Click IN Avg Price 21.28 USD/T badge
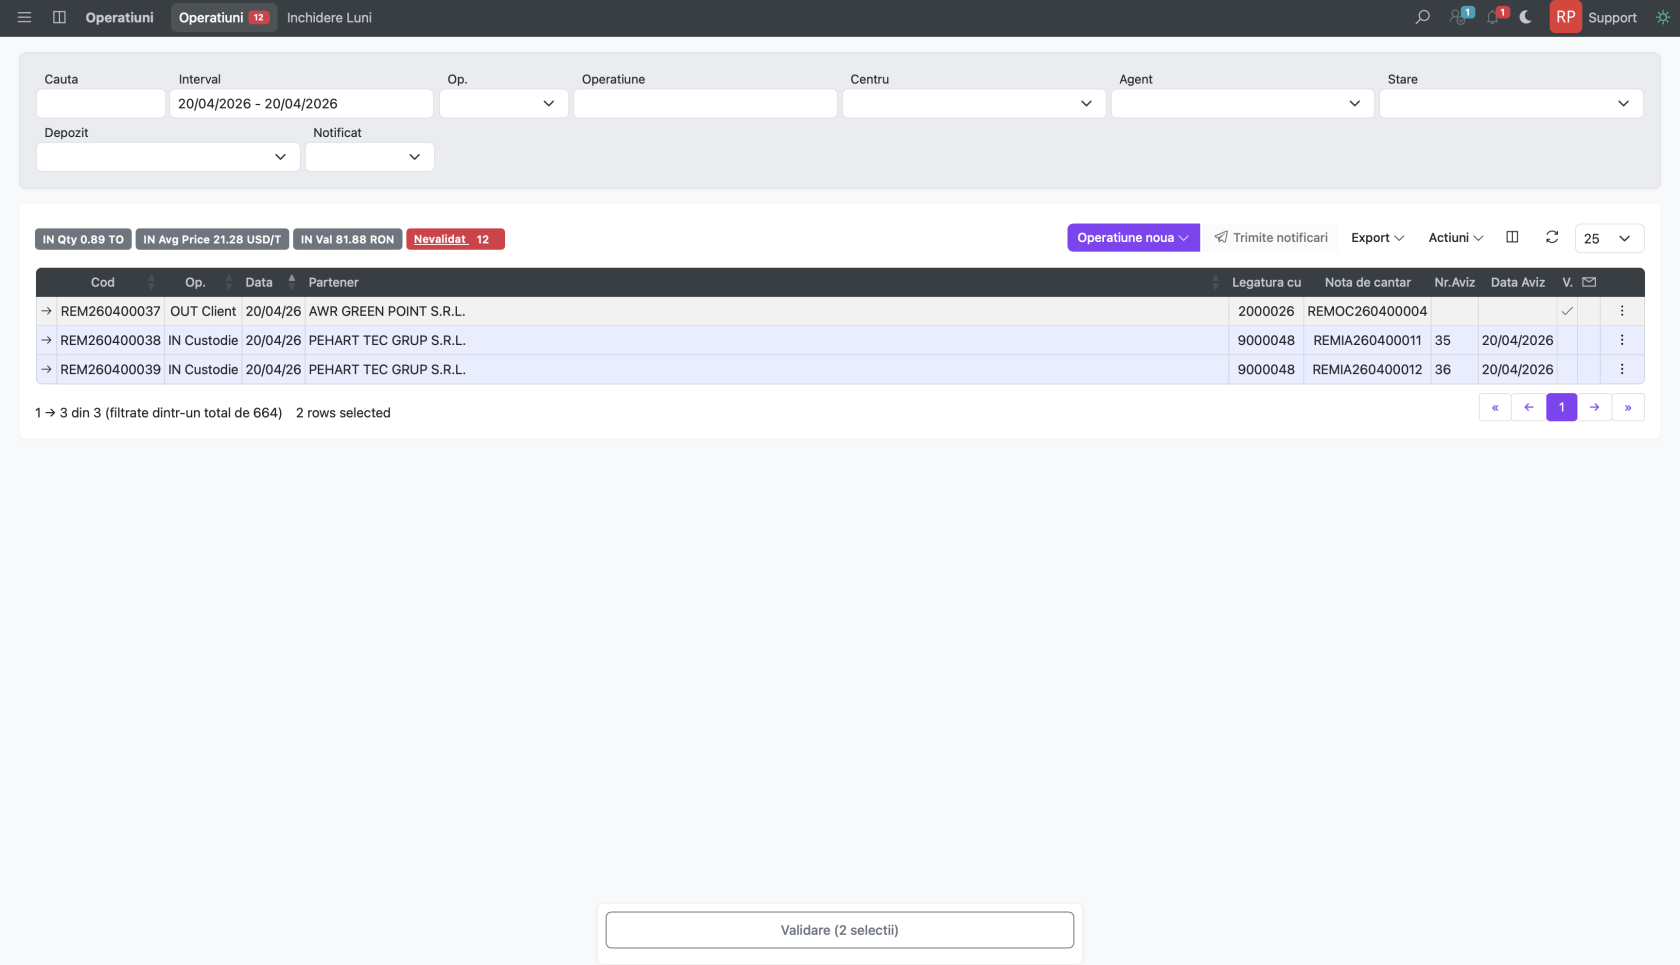The image size is (1680, 965). (212, 239)
